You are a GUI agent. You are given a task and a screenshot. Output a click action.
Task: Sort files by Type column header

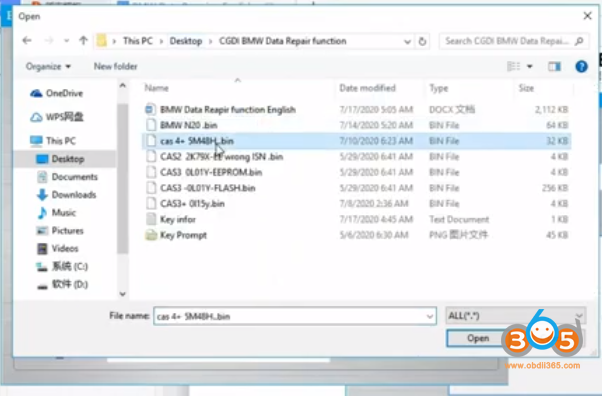tap(438, 88)
